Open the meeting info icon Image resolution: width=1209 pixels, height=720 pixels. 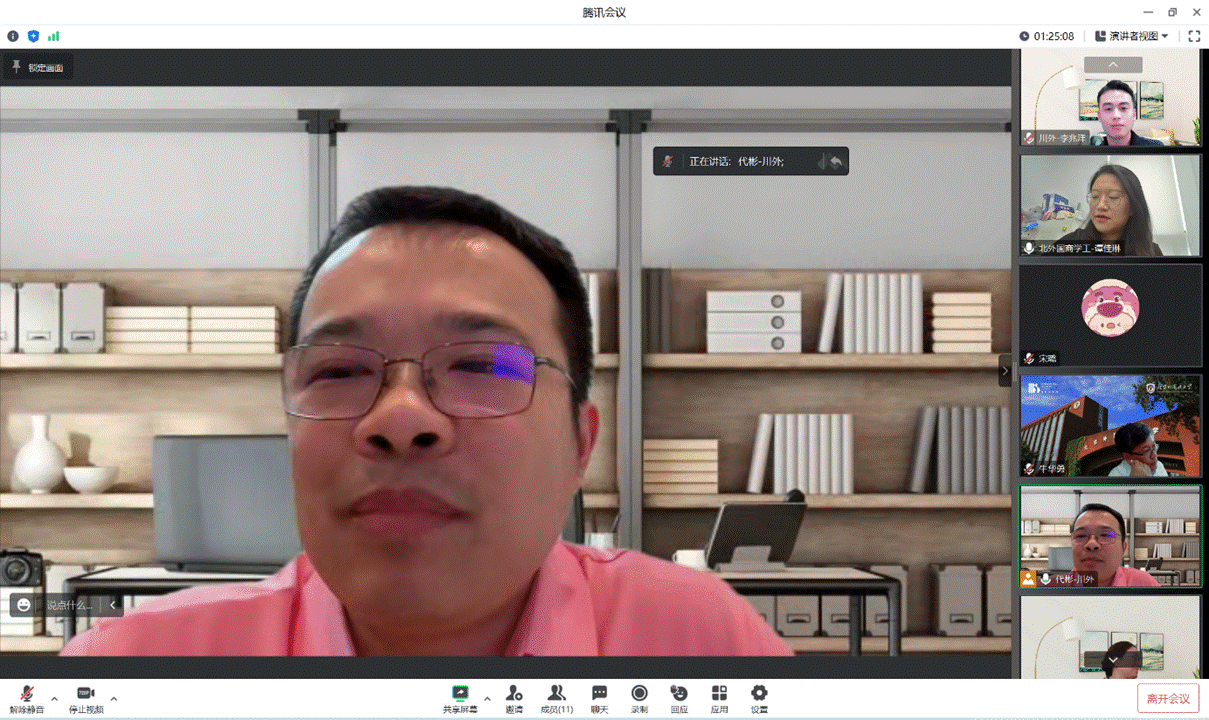point(13,36)
